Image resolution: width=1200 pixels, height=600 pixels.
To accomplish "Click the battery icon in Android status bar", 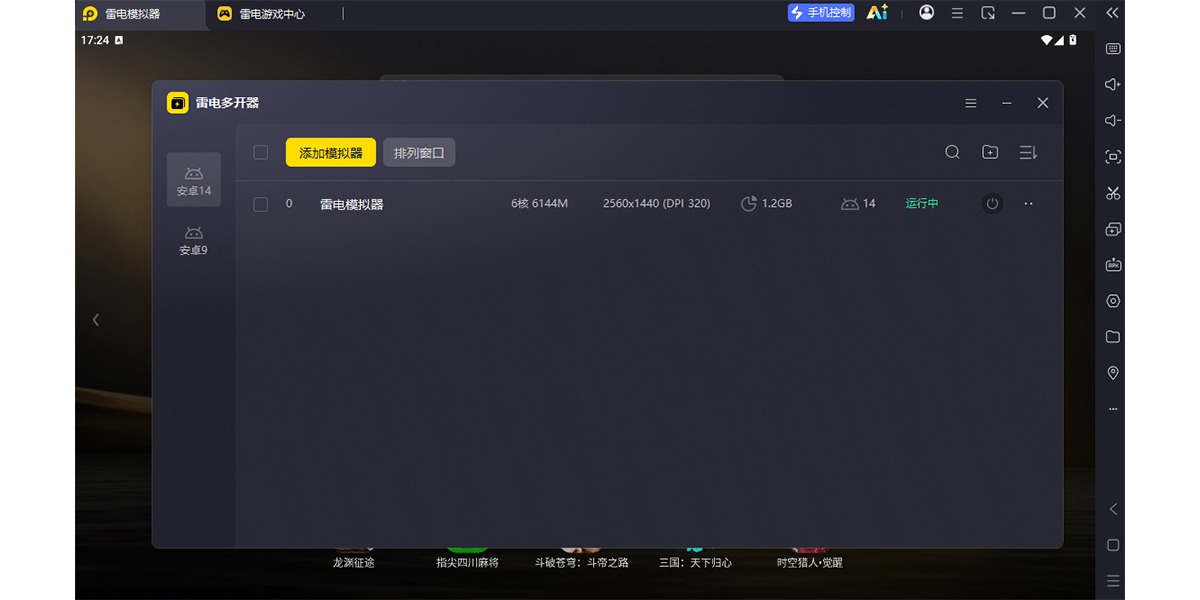I will tap(1073, 40).
